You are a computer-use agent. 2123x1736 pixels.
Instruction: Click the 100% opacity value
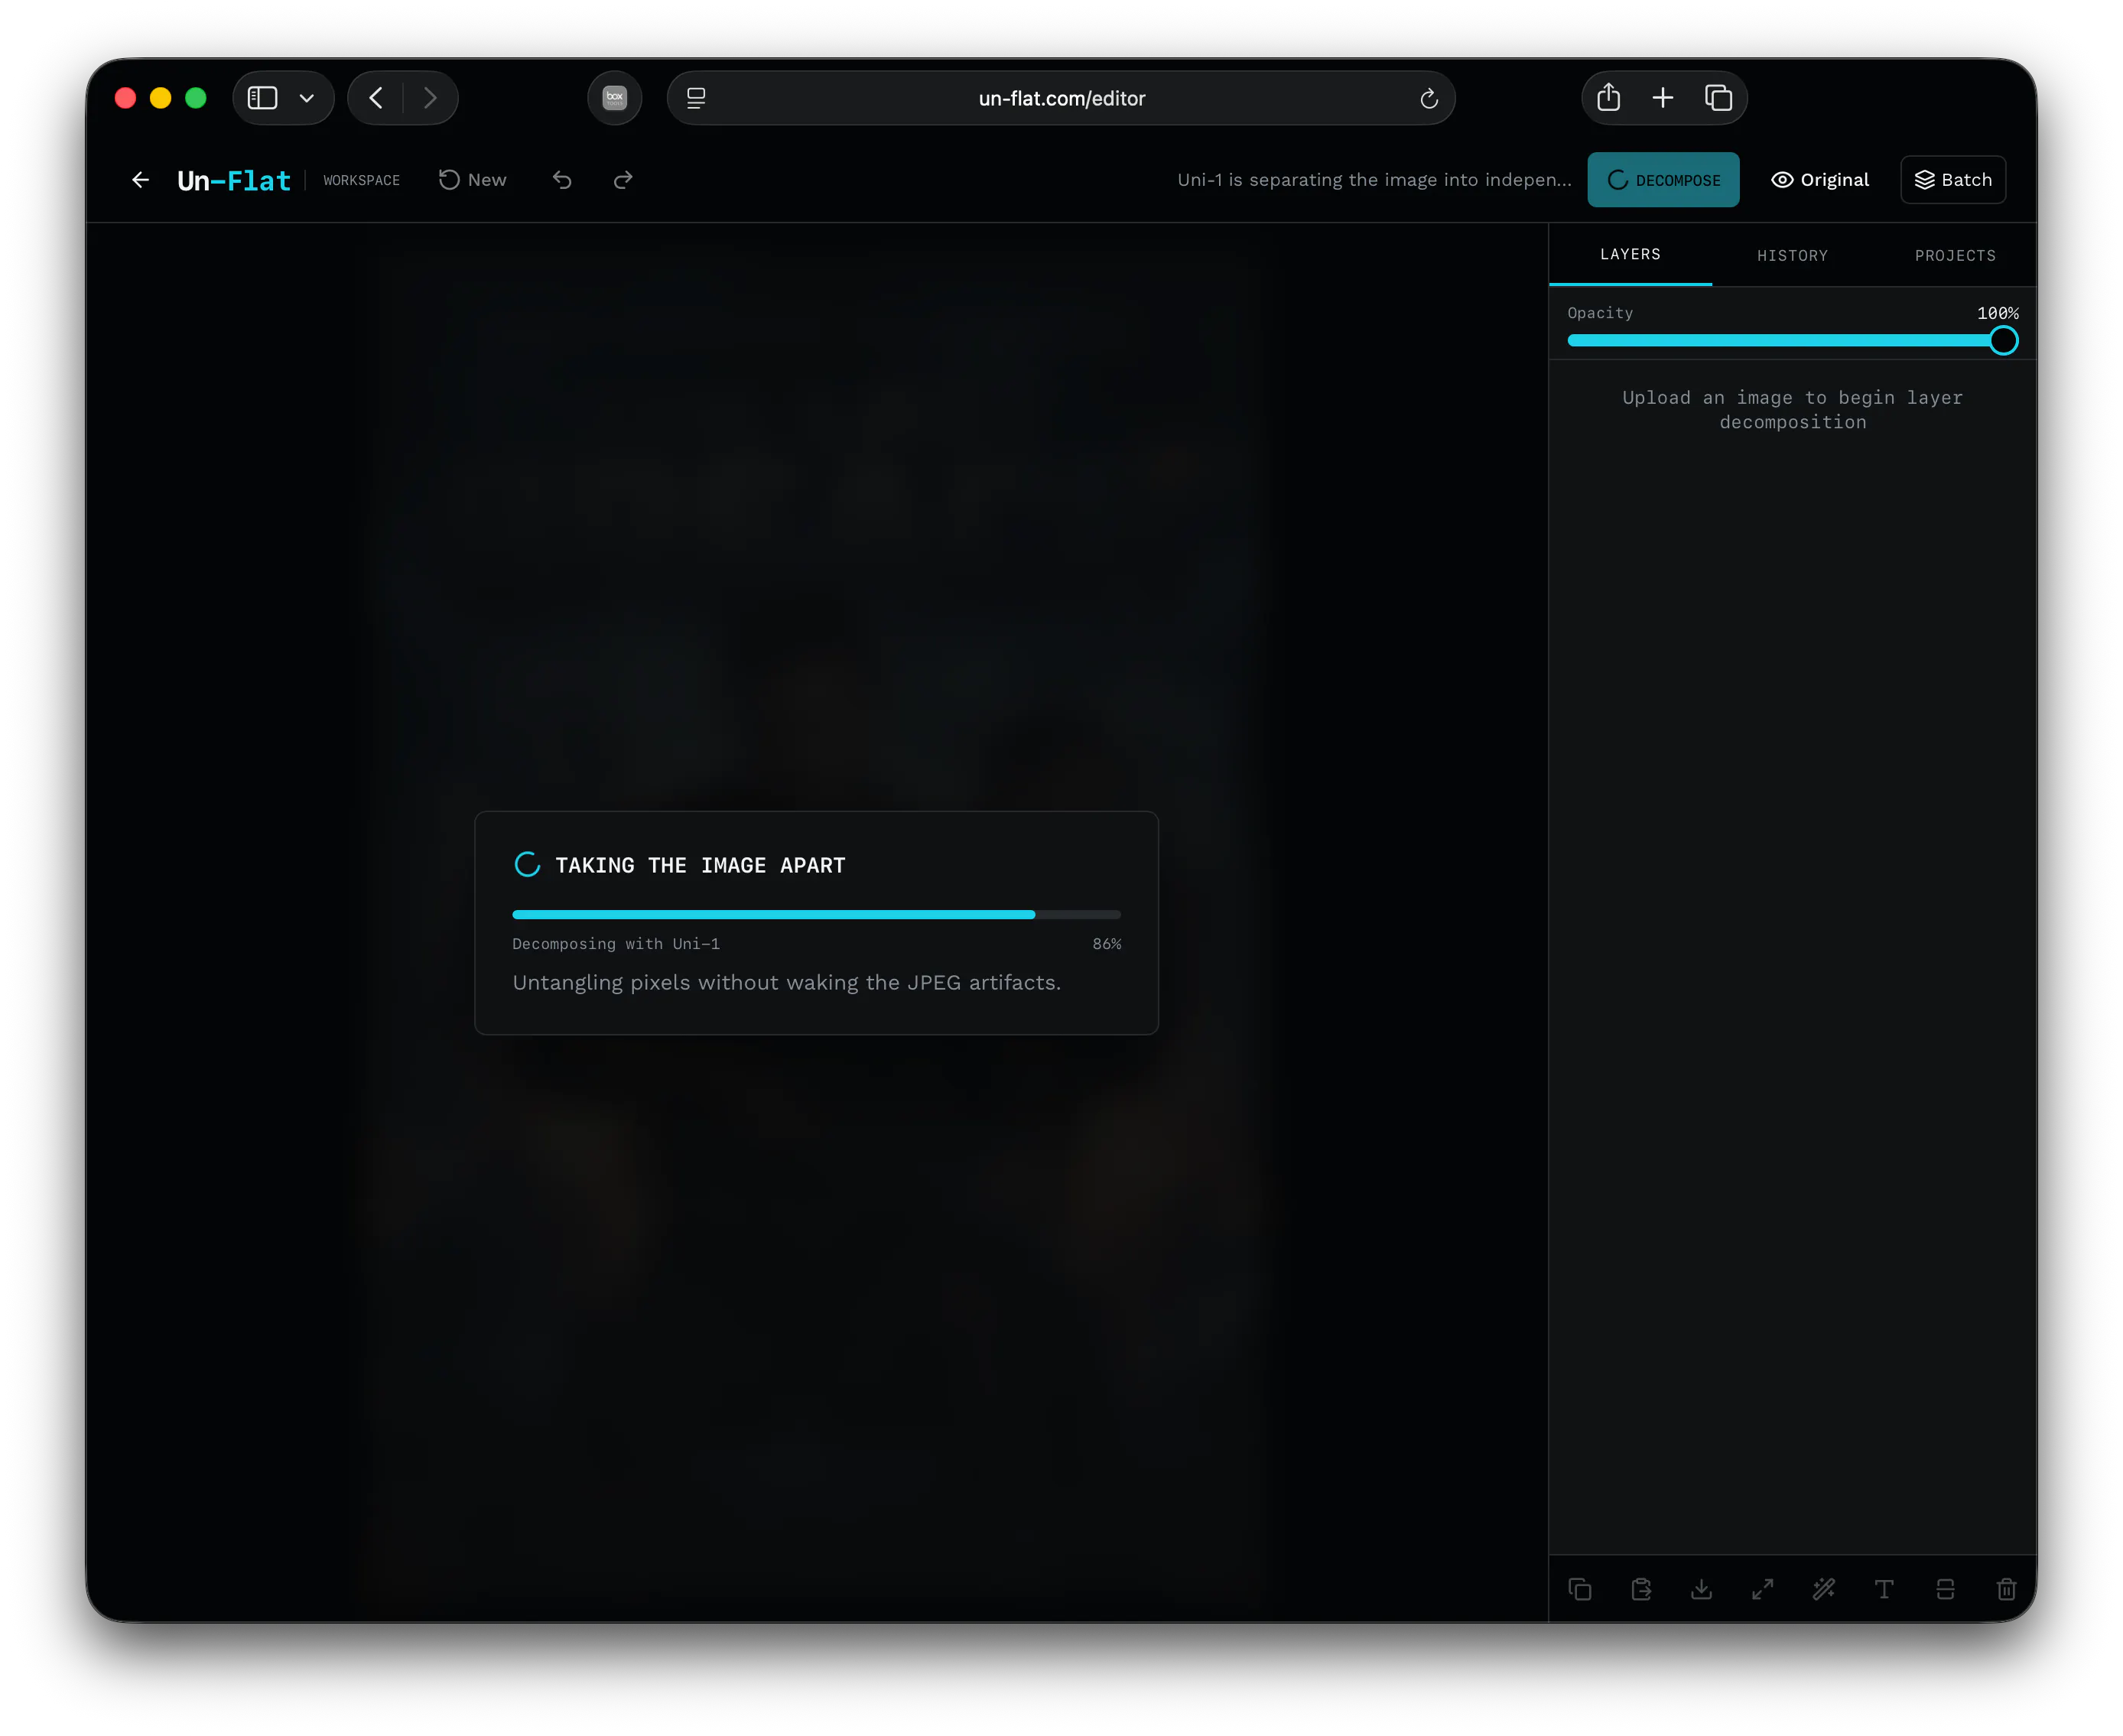coord(1997,313)
